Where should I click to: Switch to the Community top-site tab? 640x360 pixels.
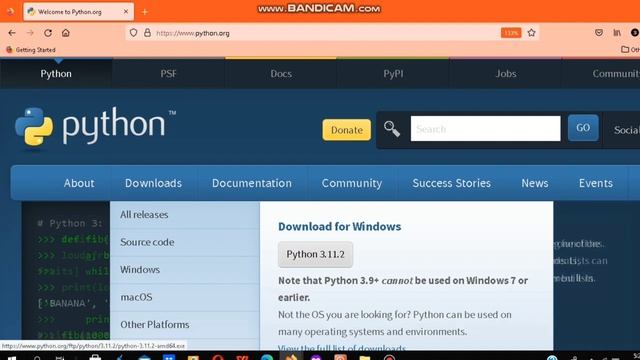pos(601,74)
